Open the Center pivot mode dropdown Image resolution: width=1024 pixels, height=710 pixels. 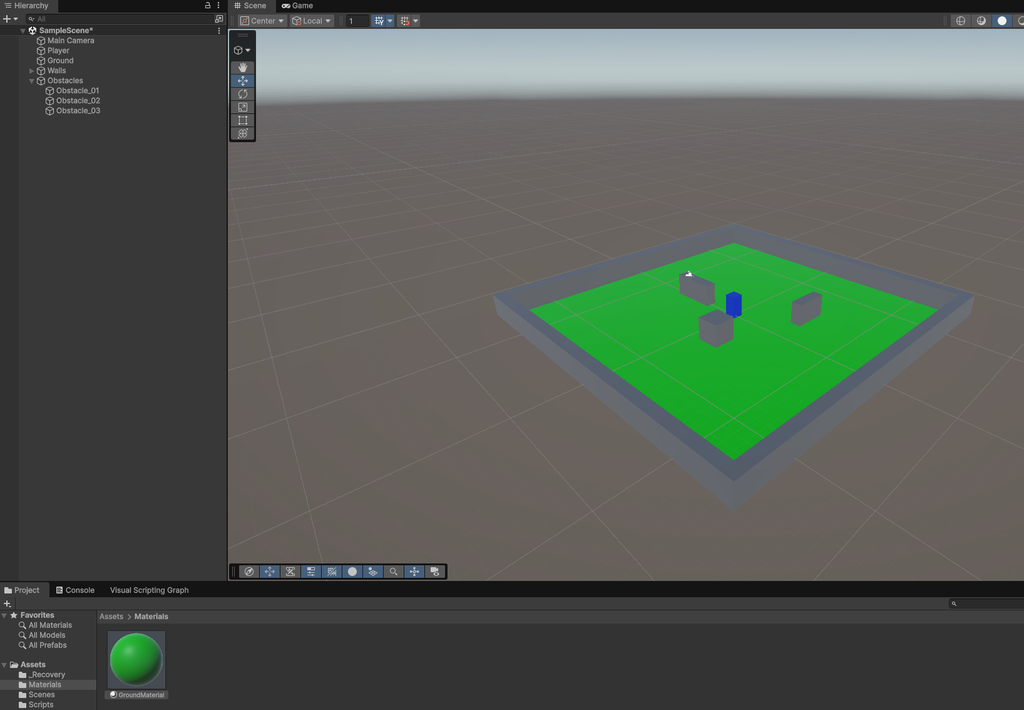262,21
